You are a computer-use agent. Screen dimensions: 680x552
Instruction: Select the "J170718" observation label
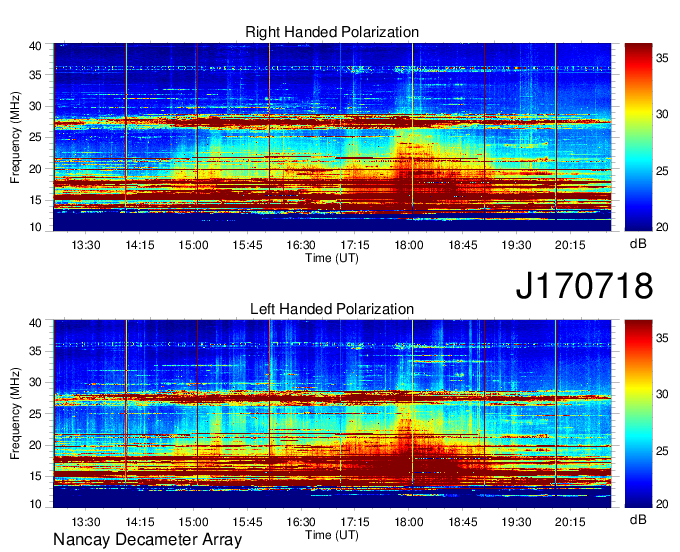pos(584,285)
